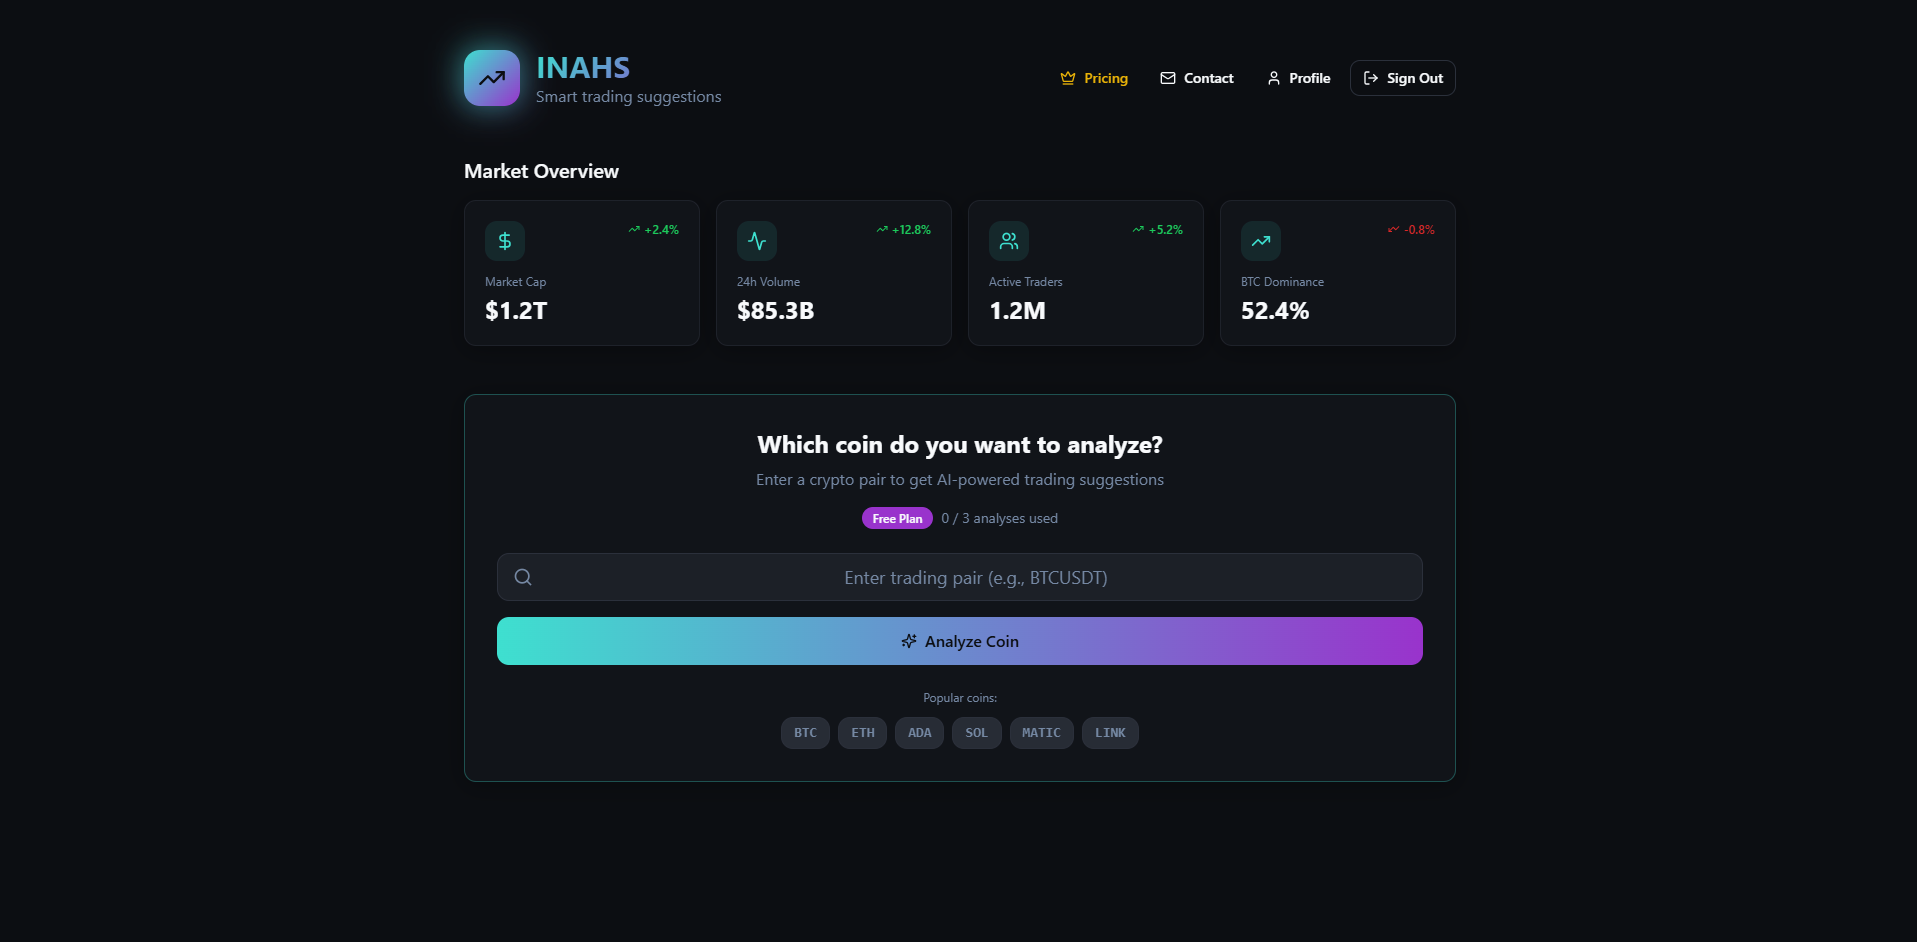
Task: Click the Active Traders people icon
Action: [x=1008, y=240]
